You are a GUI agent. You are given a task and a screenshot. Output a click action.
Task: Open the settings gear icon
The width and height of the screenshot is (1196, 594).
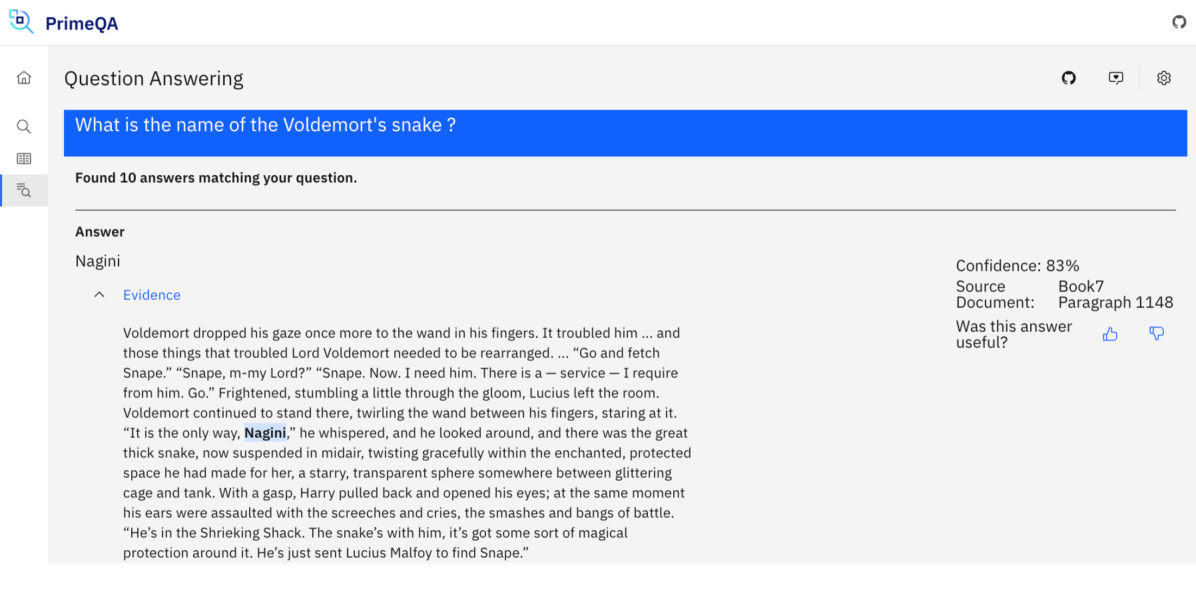1164,78
